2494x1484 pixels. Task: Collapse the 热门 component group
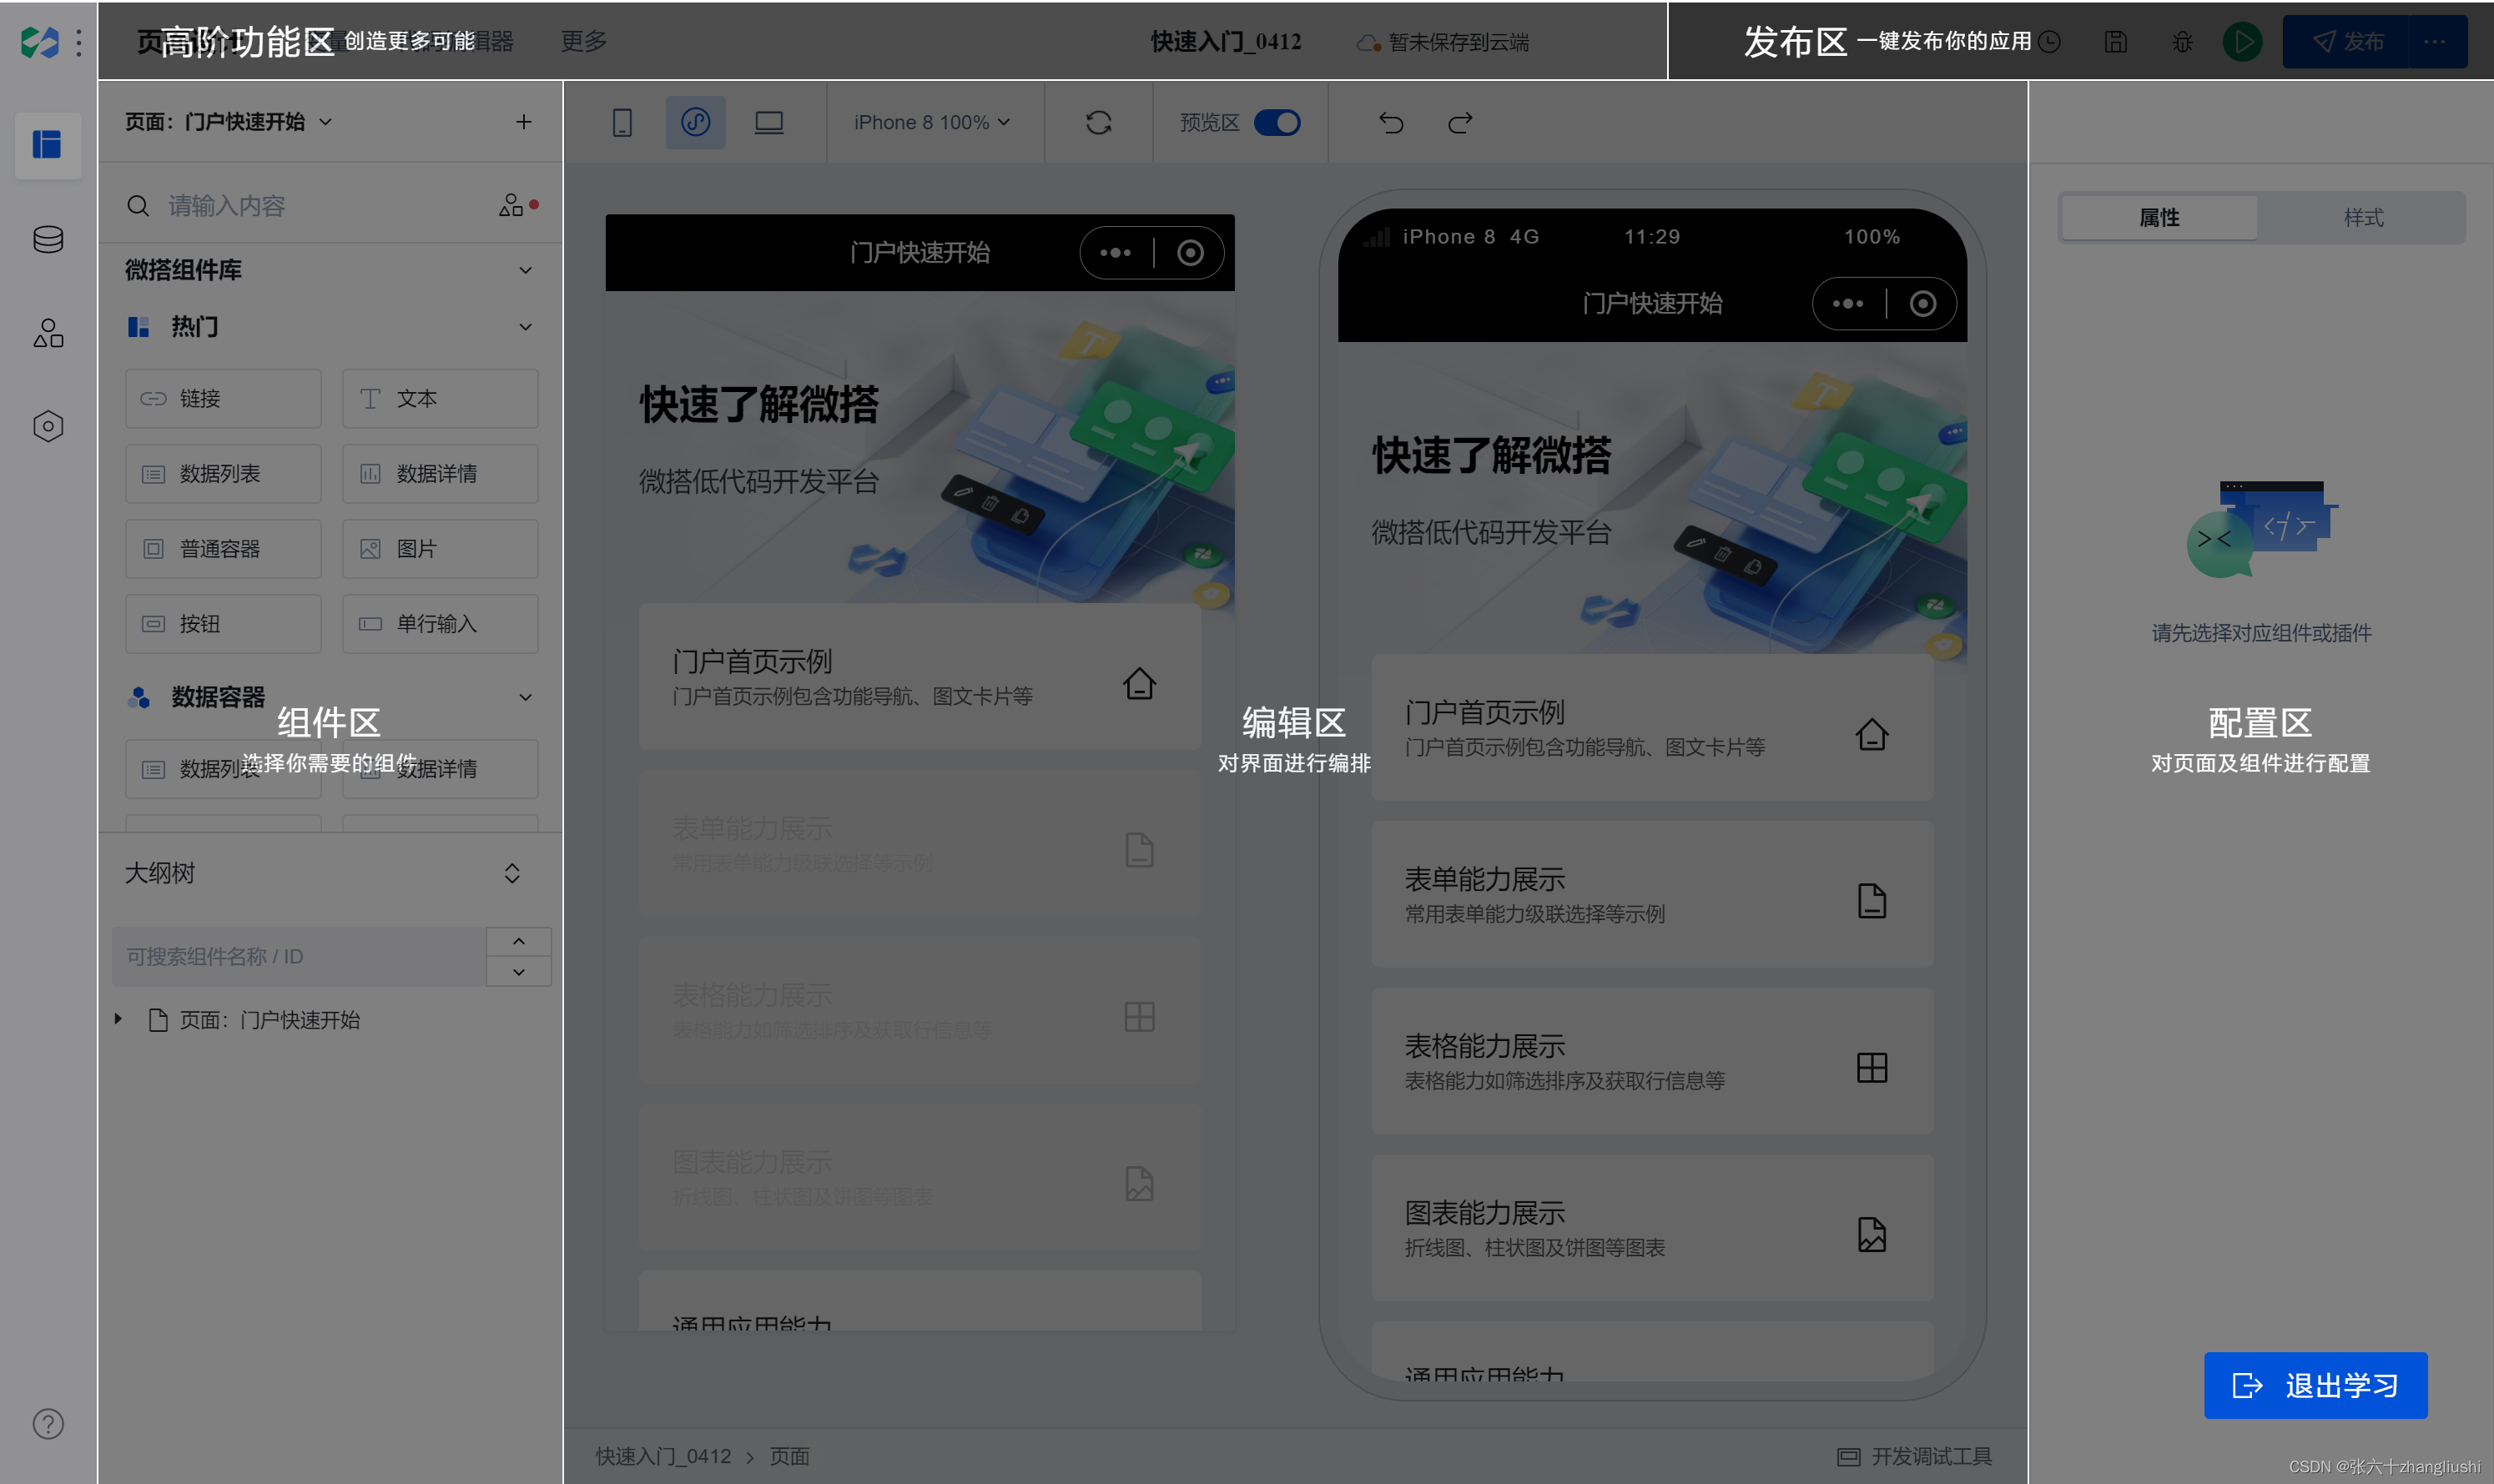click(x=525, y=327)
